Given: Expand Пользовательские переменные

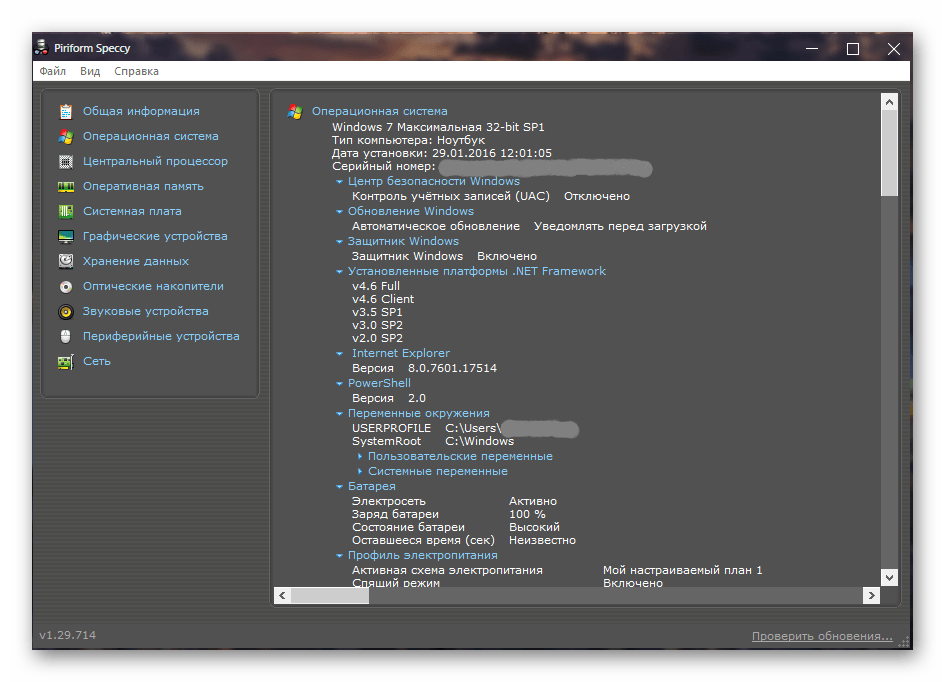Looking at the screenshot, I should click(360, 457).
